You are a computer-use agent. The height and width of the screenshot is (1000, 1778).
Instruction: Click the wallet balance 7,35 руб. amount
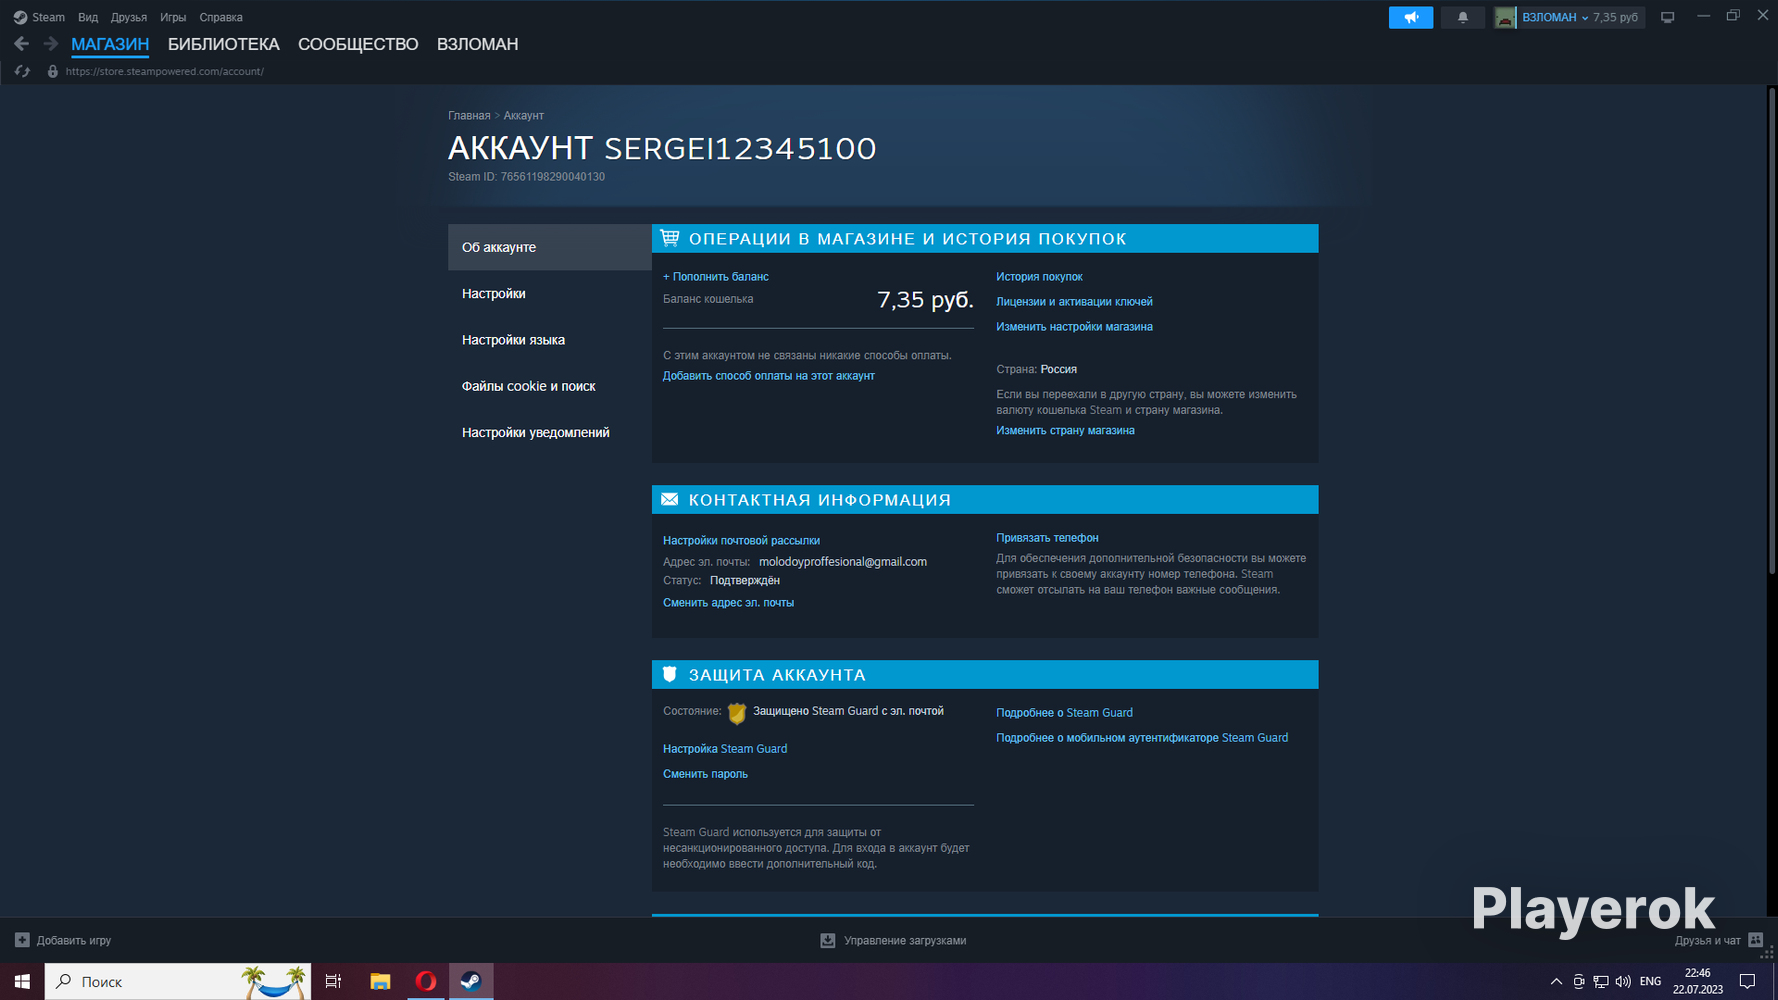pyautogui.click(x=925, y=299)
